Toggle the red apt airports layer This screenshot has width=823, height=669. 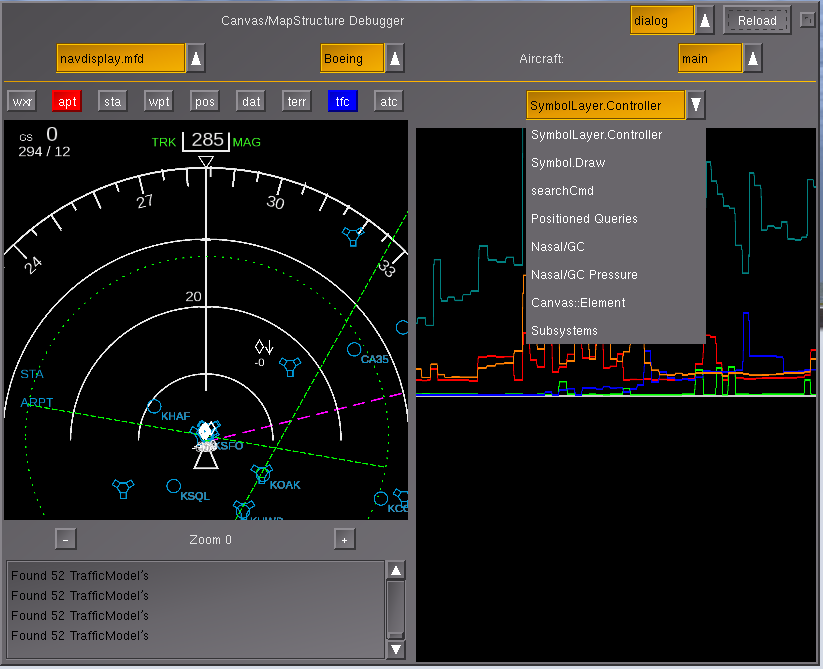[x=67, y=101]
